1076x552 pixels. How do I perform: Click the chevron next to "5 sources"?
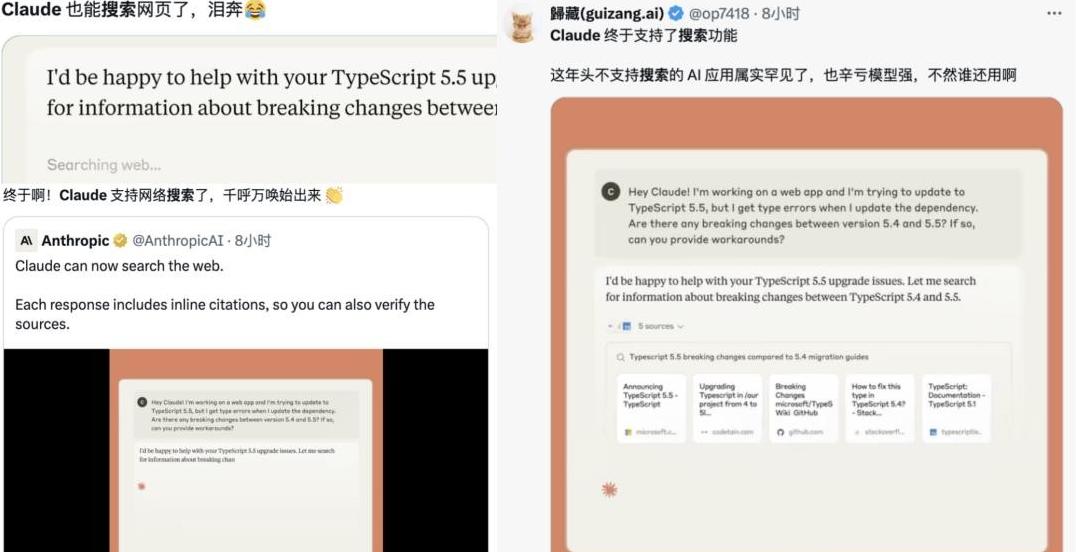coord(681,327)
